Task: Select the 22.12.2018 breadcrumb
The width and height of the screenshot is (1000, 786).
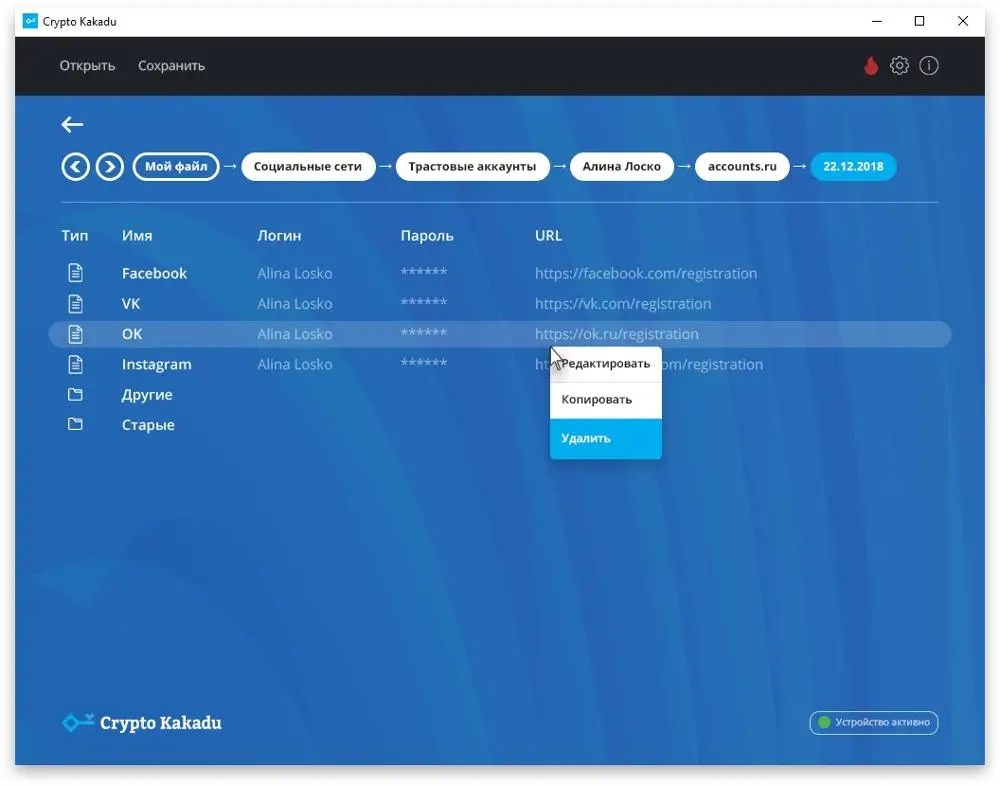Action: coord(853,167)
